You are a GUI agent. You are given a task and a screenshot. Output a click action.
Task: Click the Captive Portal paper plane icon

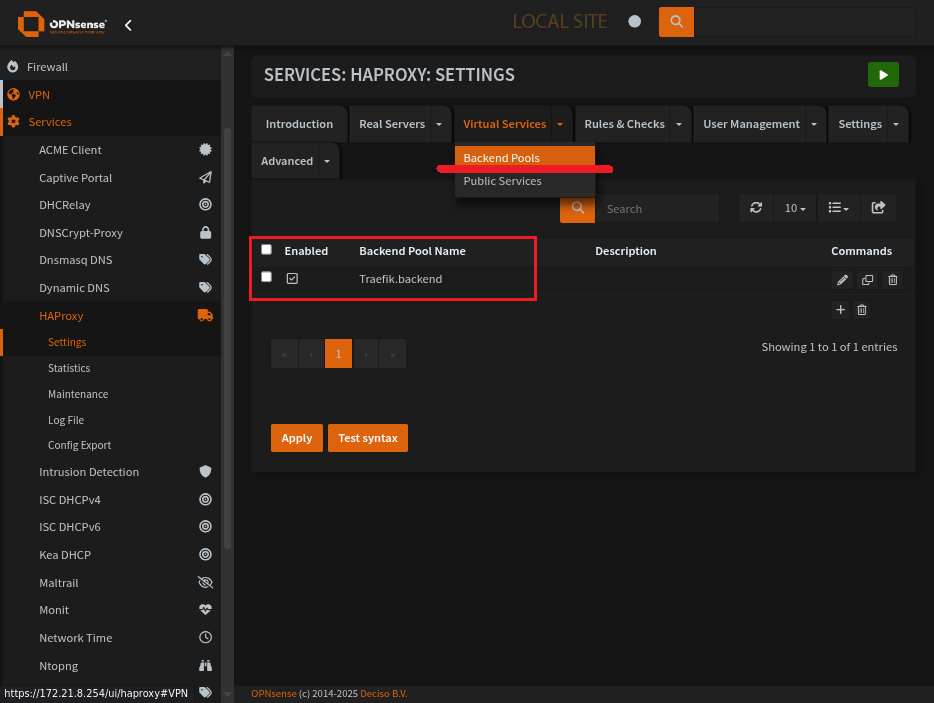click(x=205, y=178)
